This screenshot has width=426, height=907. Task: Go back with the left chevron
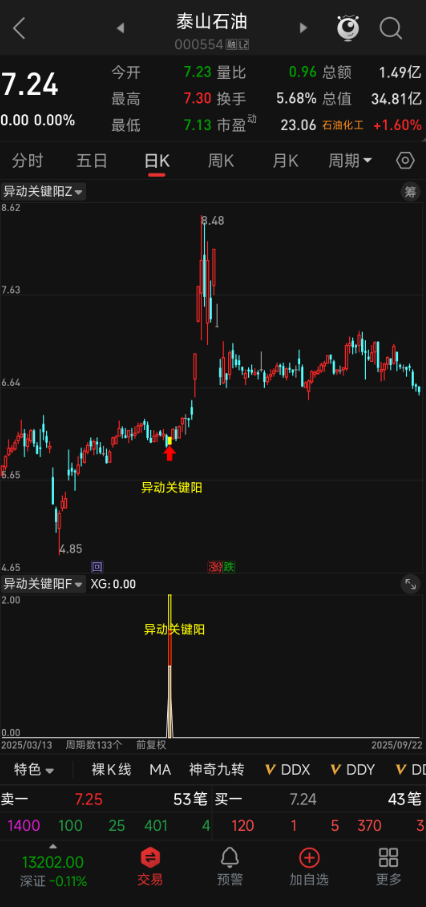pyautogui.click(x=19, y=28)
